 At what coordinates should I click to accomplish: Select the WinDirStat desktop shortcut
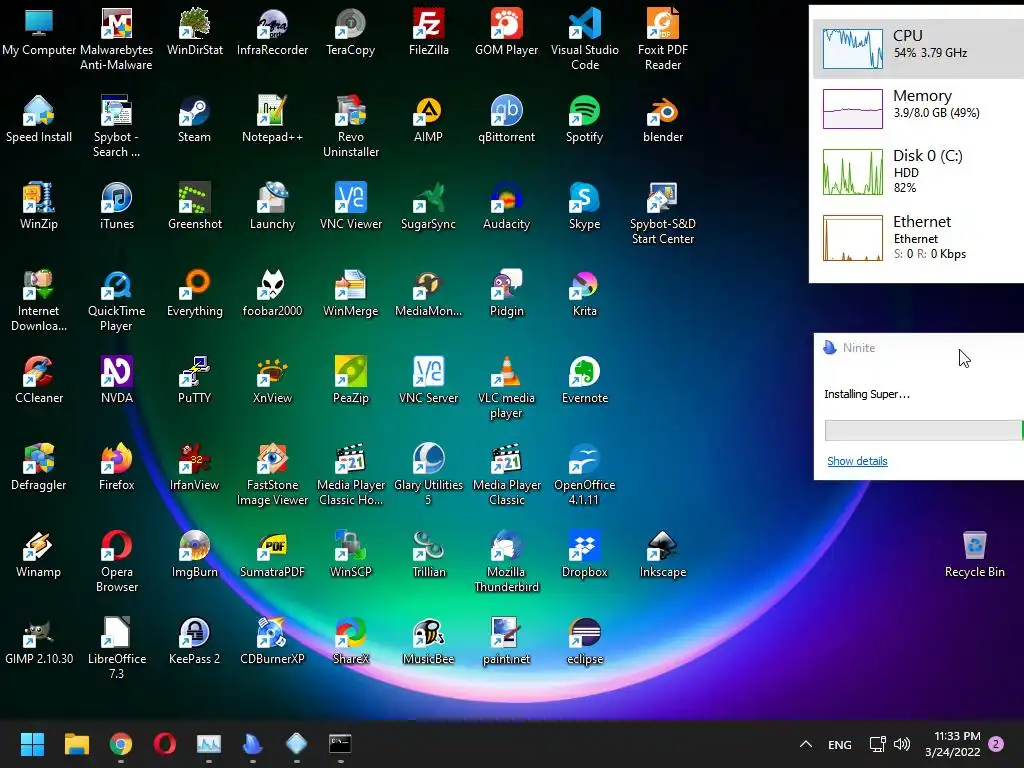195,31
